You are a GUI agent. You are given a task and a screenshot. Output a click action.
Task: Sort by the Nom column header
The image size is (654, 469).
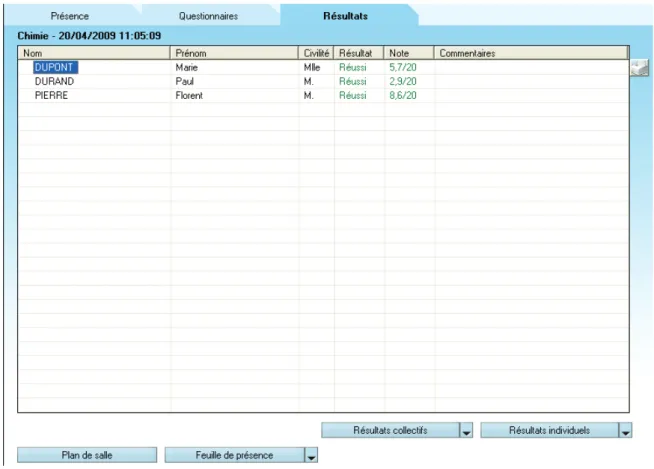[94, 53]
